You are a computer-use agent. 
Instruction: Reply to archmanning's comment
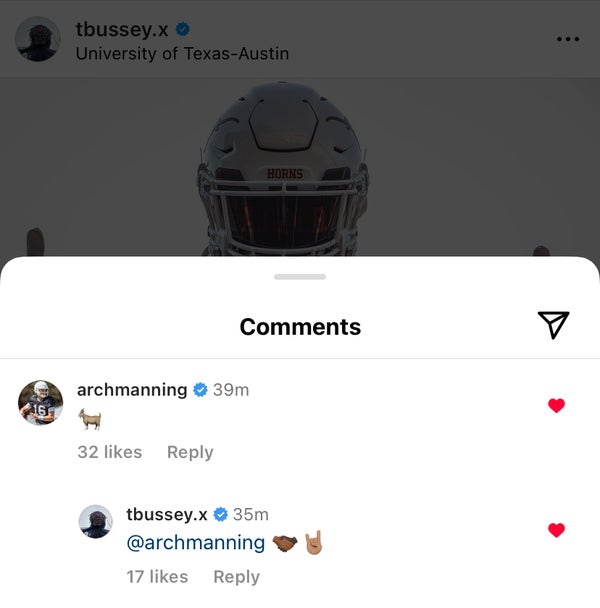coord(190,452)
